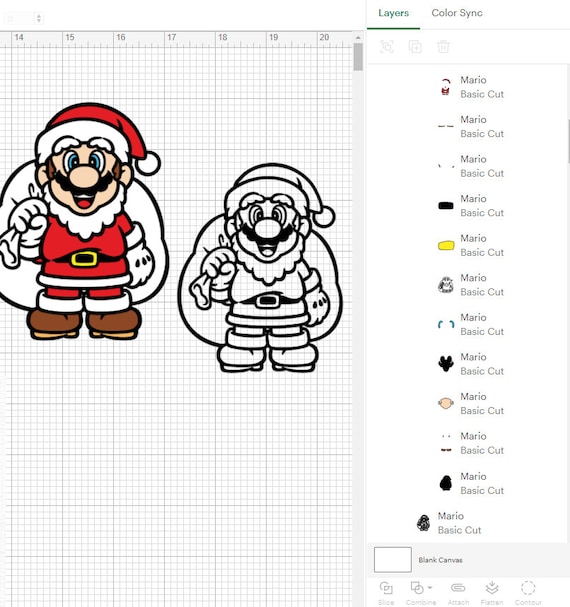Image resolution: width=570 pixels, height=607 pixels.
Task: Click the Blank Canvas color swatch
Action: 393,560
